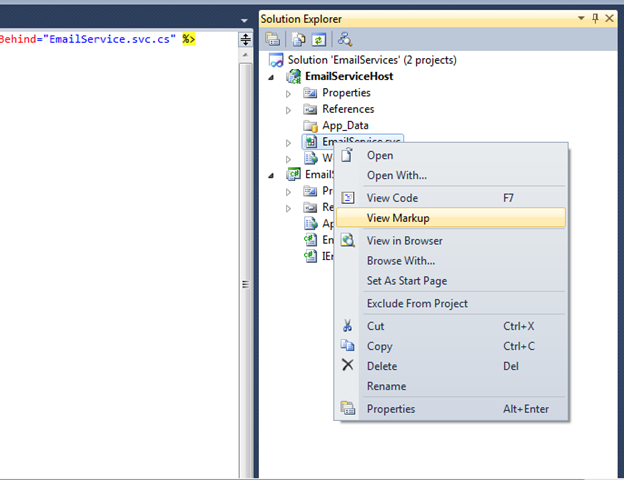This screenshot has width=624, height=480.
Task: Choose Browse With... menu entry
Action: click(x=451, y=261)
